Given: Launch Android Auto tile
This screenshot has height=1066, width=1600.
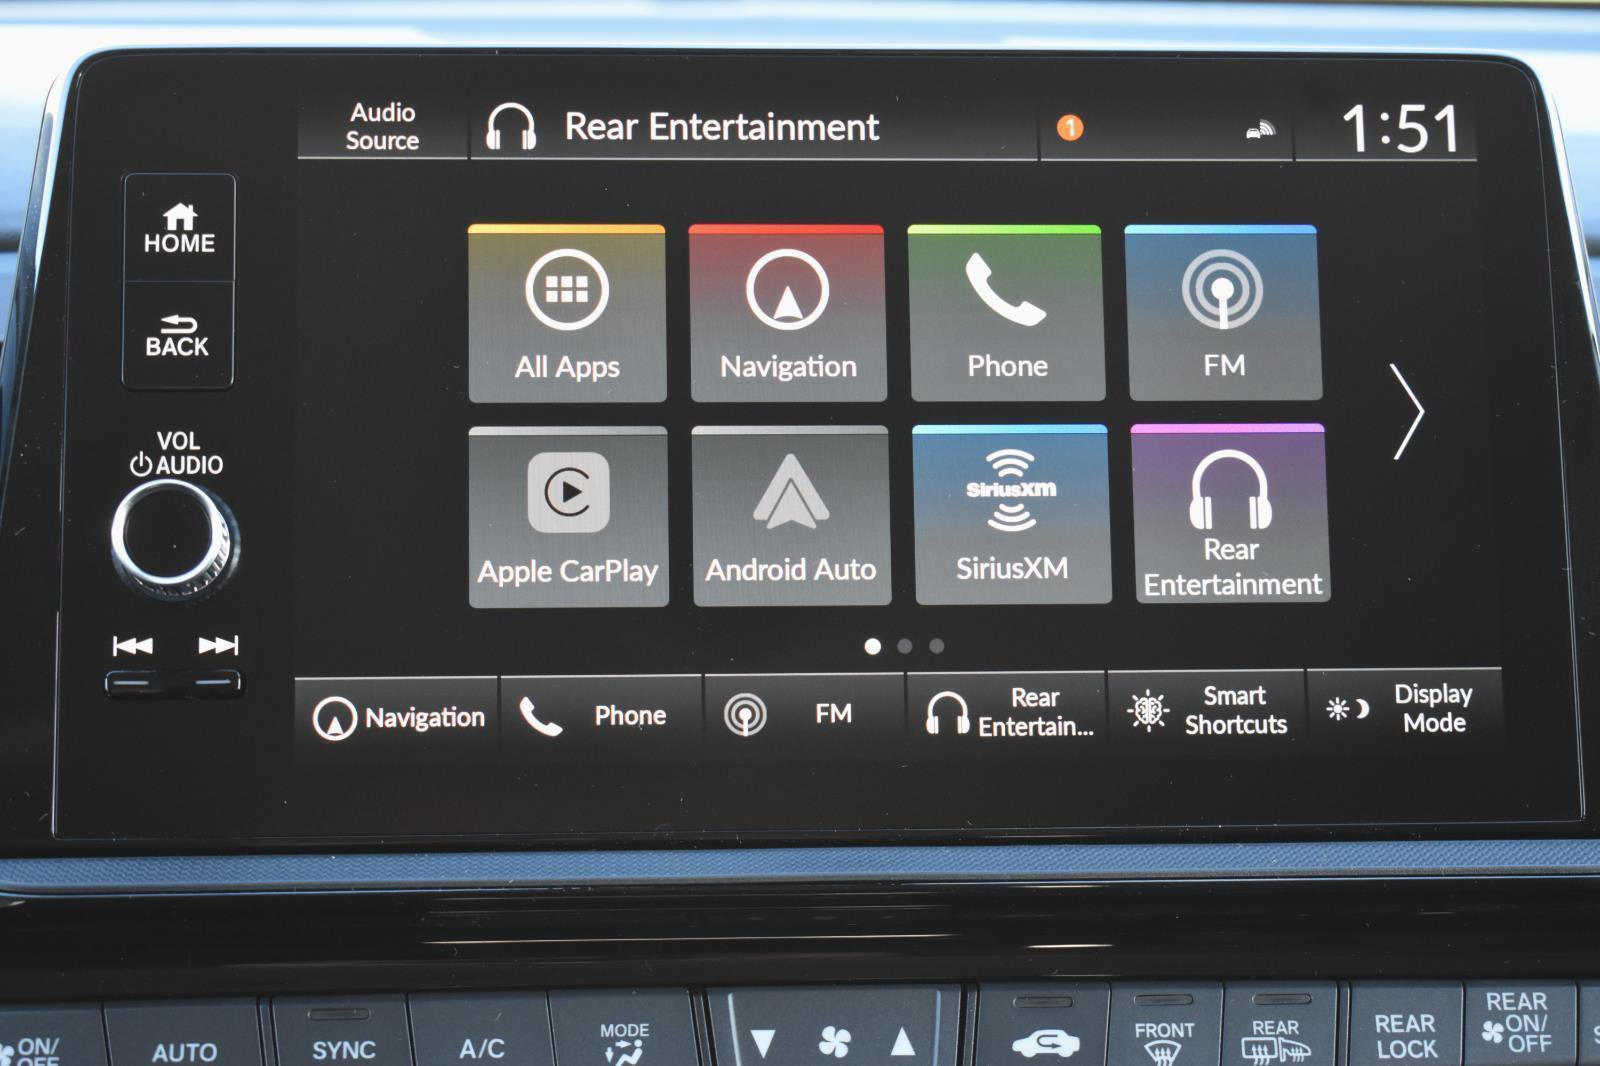Looking at the screenshot, I should click(x=791, y=516).
